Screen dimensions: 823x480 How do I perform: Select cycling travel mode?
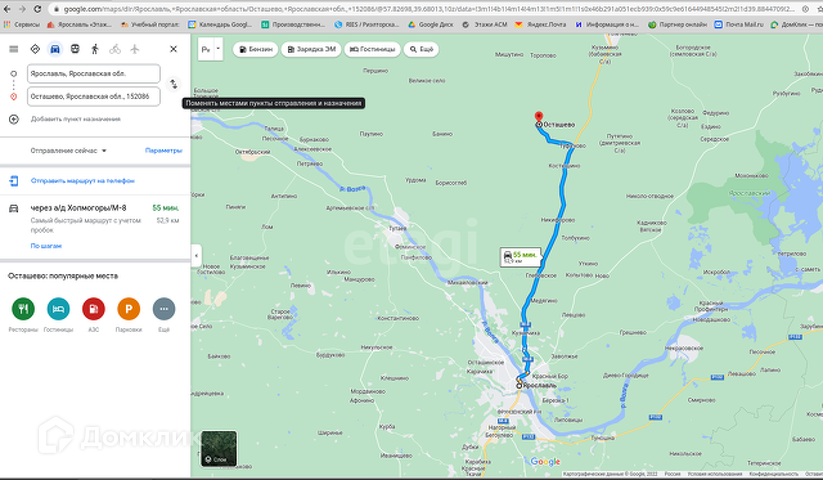click(x=115, y=49)
